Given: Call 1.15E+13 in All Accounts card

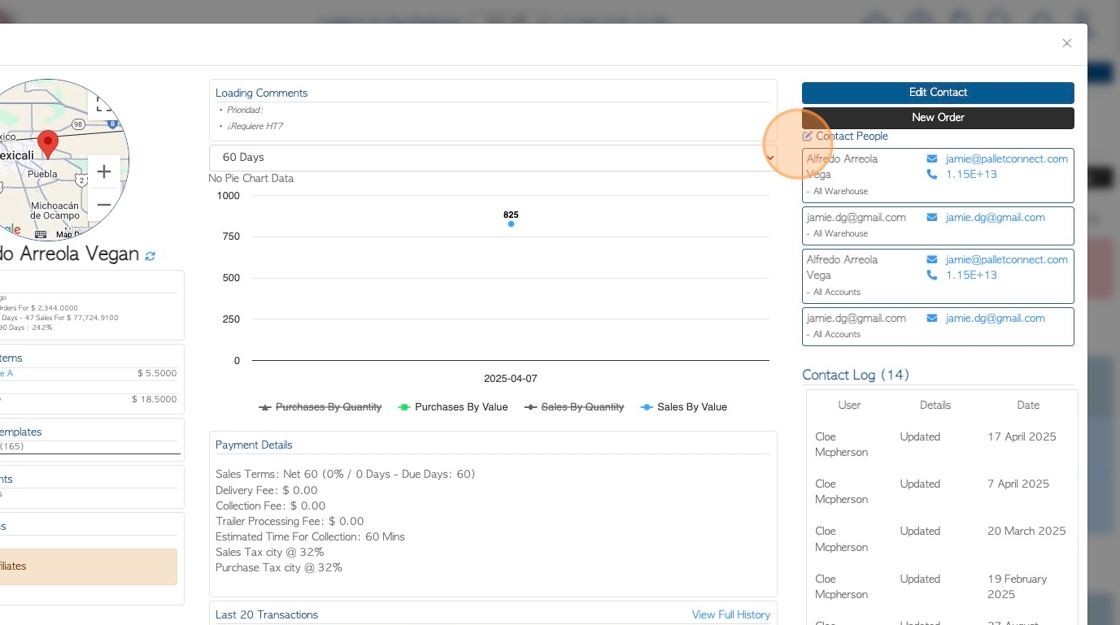Looking at the screenshot, I should 971,275.
